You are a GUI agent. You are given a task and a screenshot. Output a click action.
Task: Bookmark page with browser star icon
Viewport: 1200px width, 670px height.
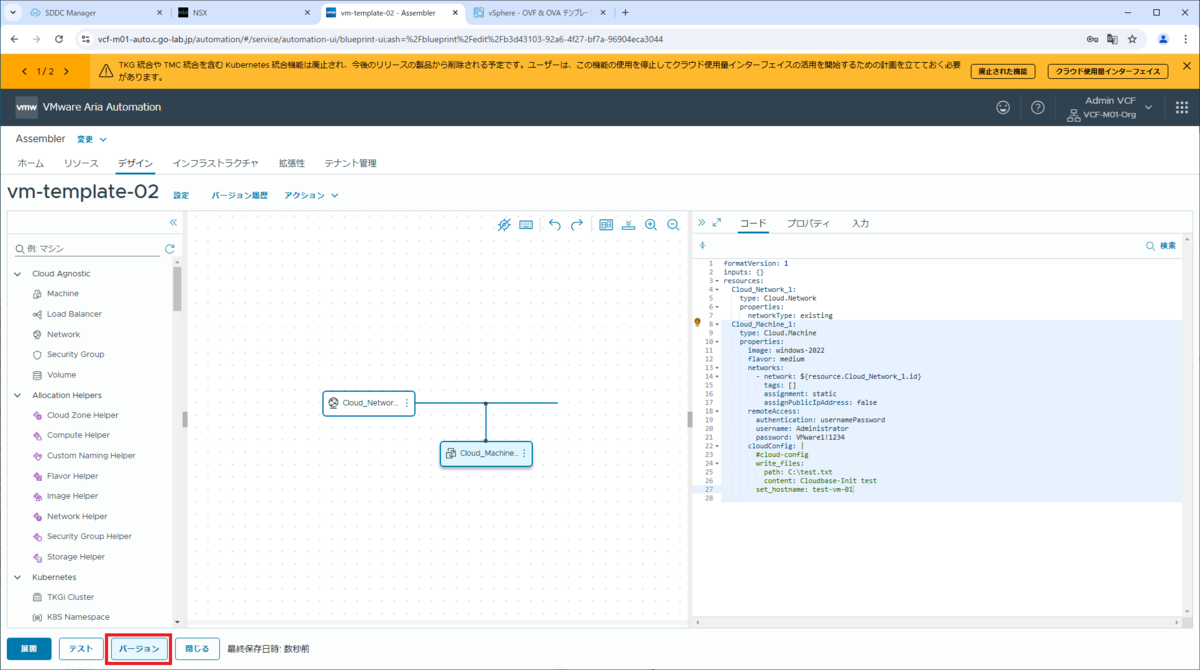click(1133, 39)
